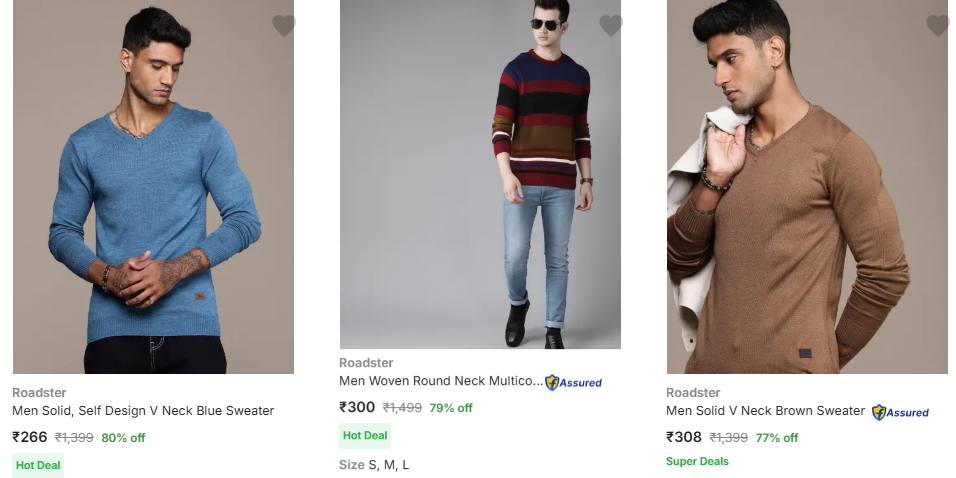Favorite the brown V neck sweater
Viewport: 956px width, 478px height.
coord(938,26)
